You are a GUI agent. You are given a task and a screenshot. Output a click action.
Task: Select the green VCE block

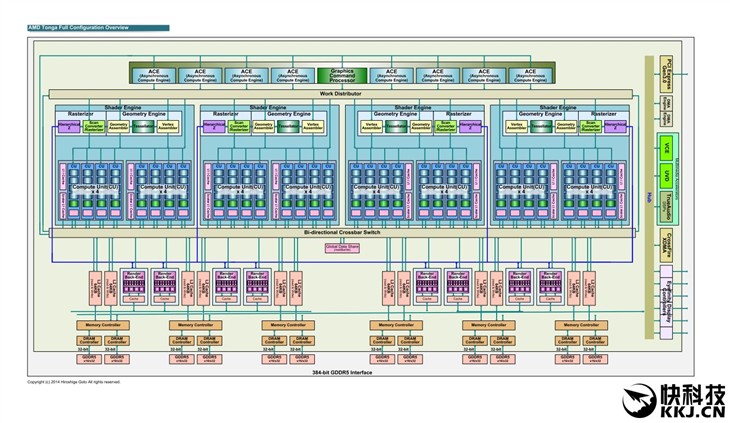(666, 148)
